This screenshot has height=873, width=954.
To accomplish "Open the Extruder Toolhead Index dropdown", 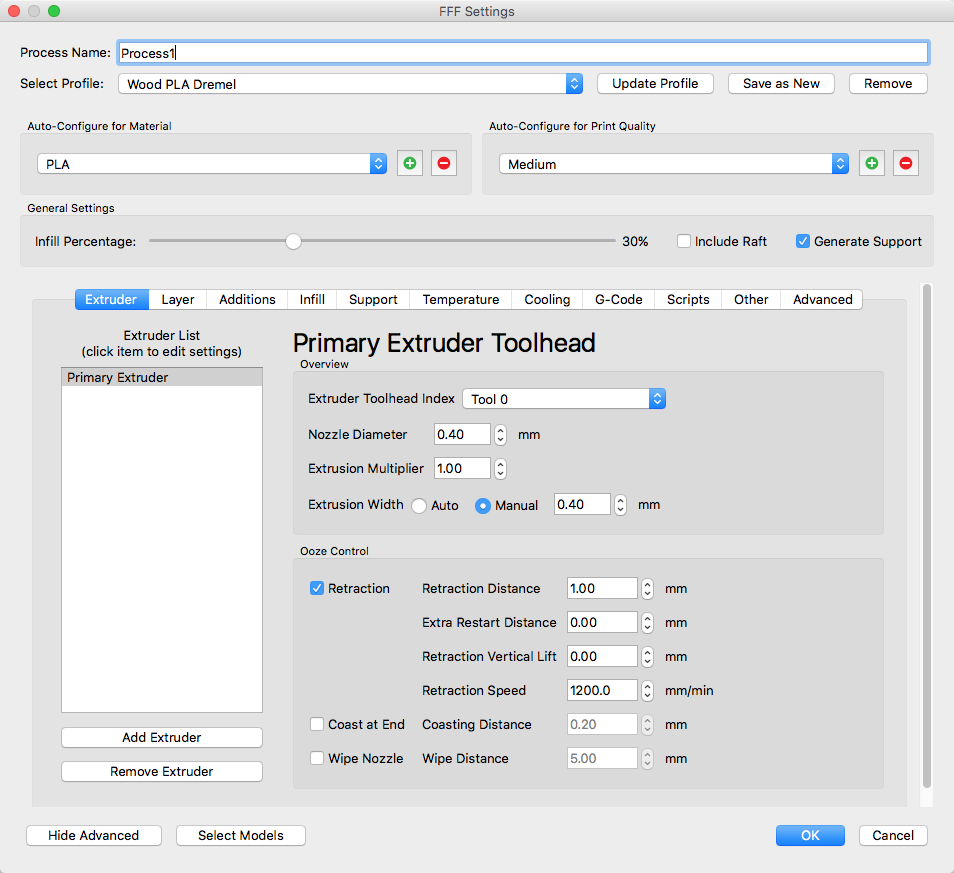I will coord(564,399).
